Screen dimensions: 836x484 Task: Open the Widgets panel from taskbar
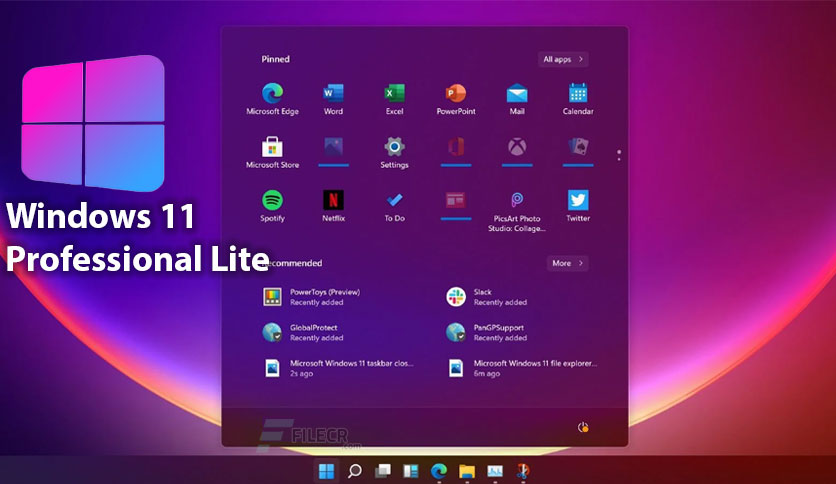pos(411,471)
